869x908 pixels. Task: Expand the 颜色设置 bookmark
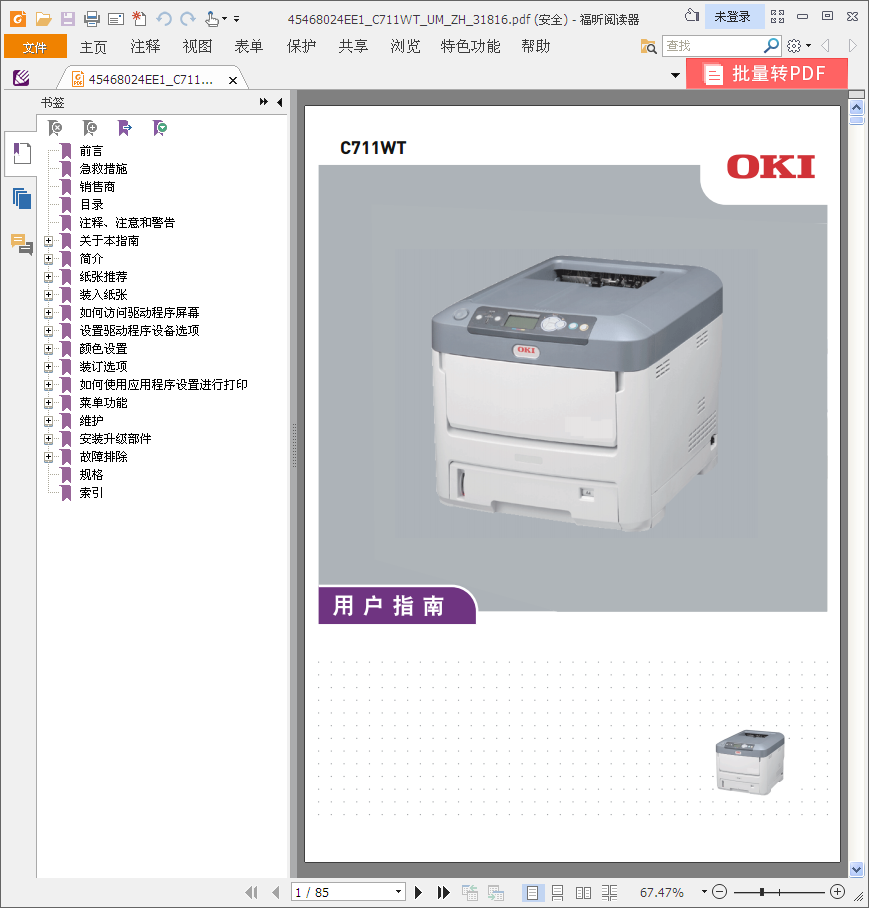pyautogui.click(x=49, y=349)
